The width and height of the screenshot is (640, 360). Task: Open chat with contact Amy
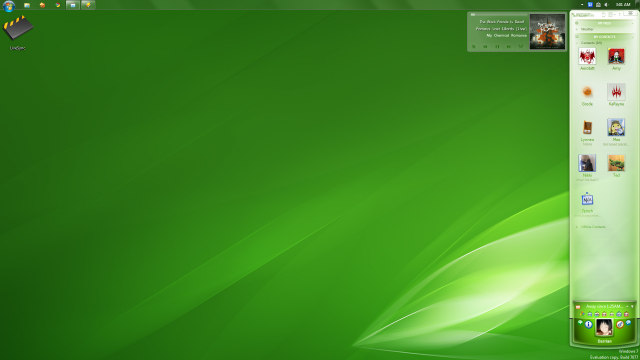coord(616,56)
